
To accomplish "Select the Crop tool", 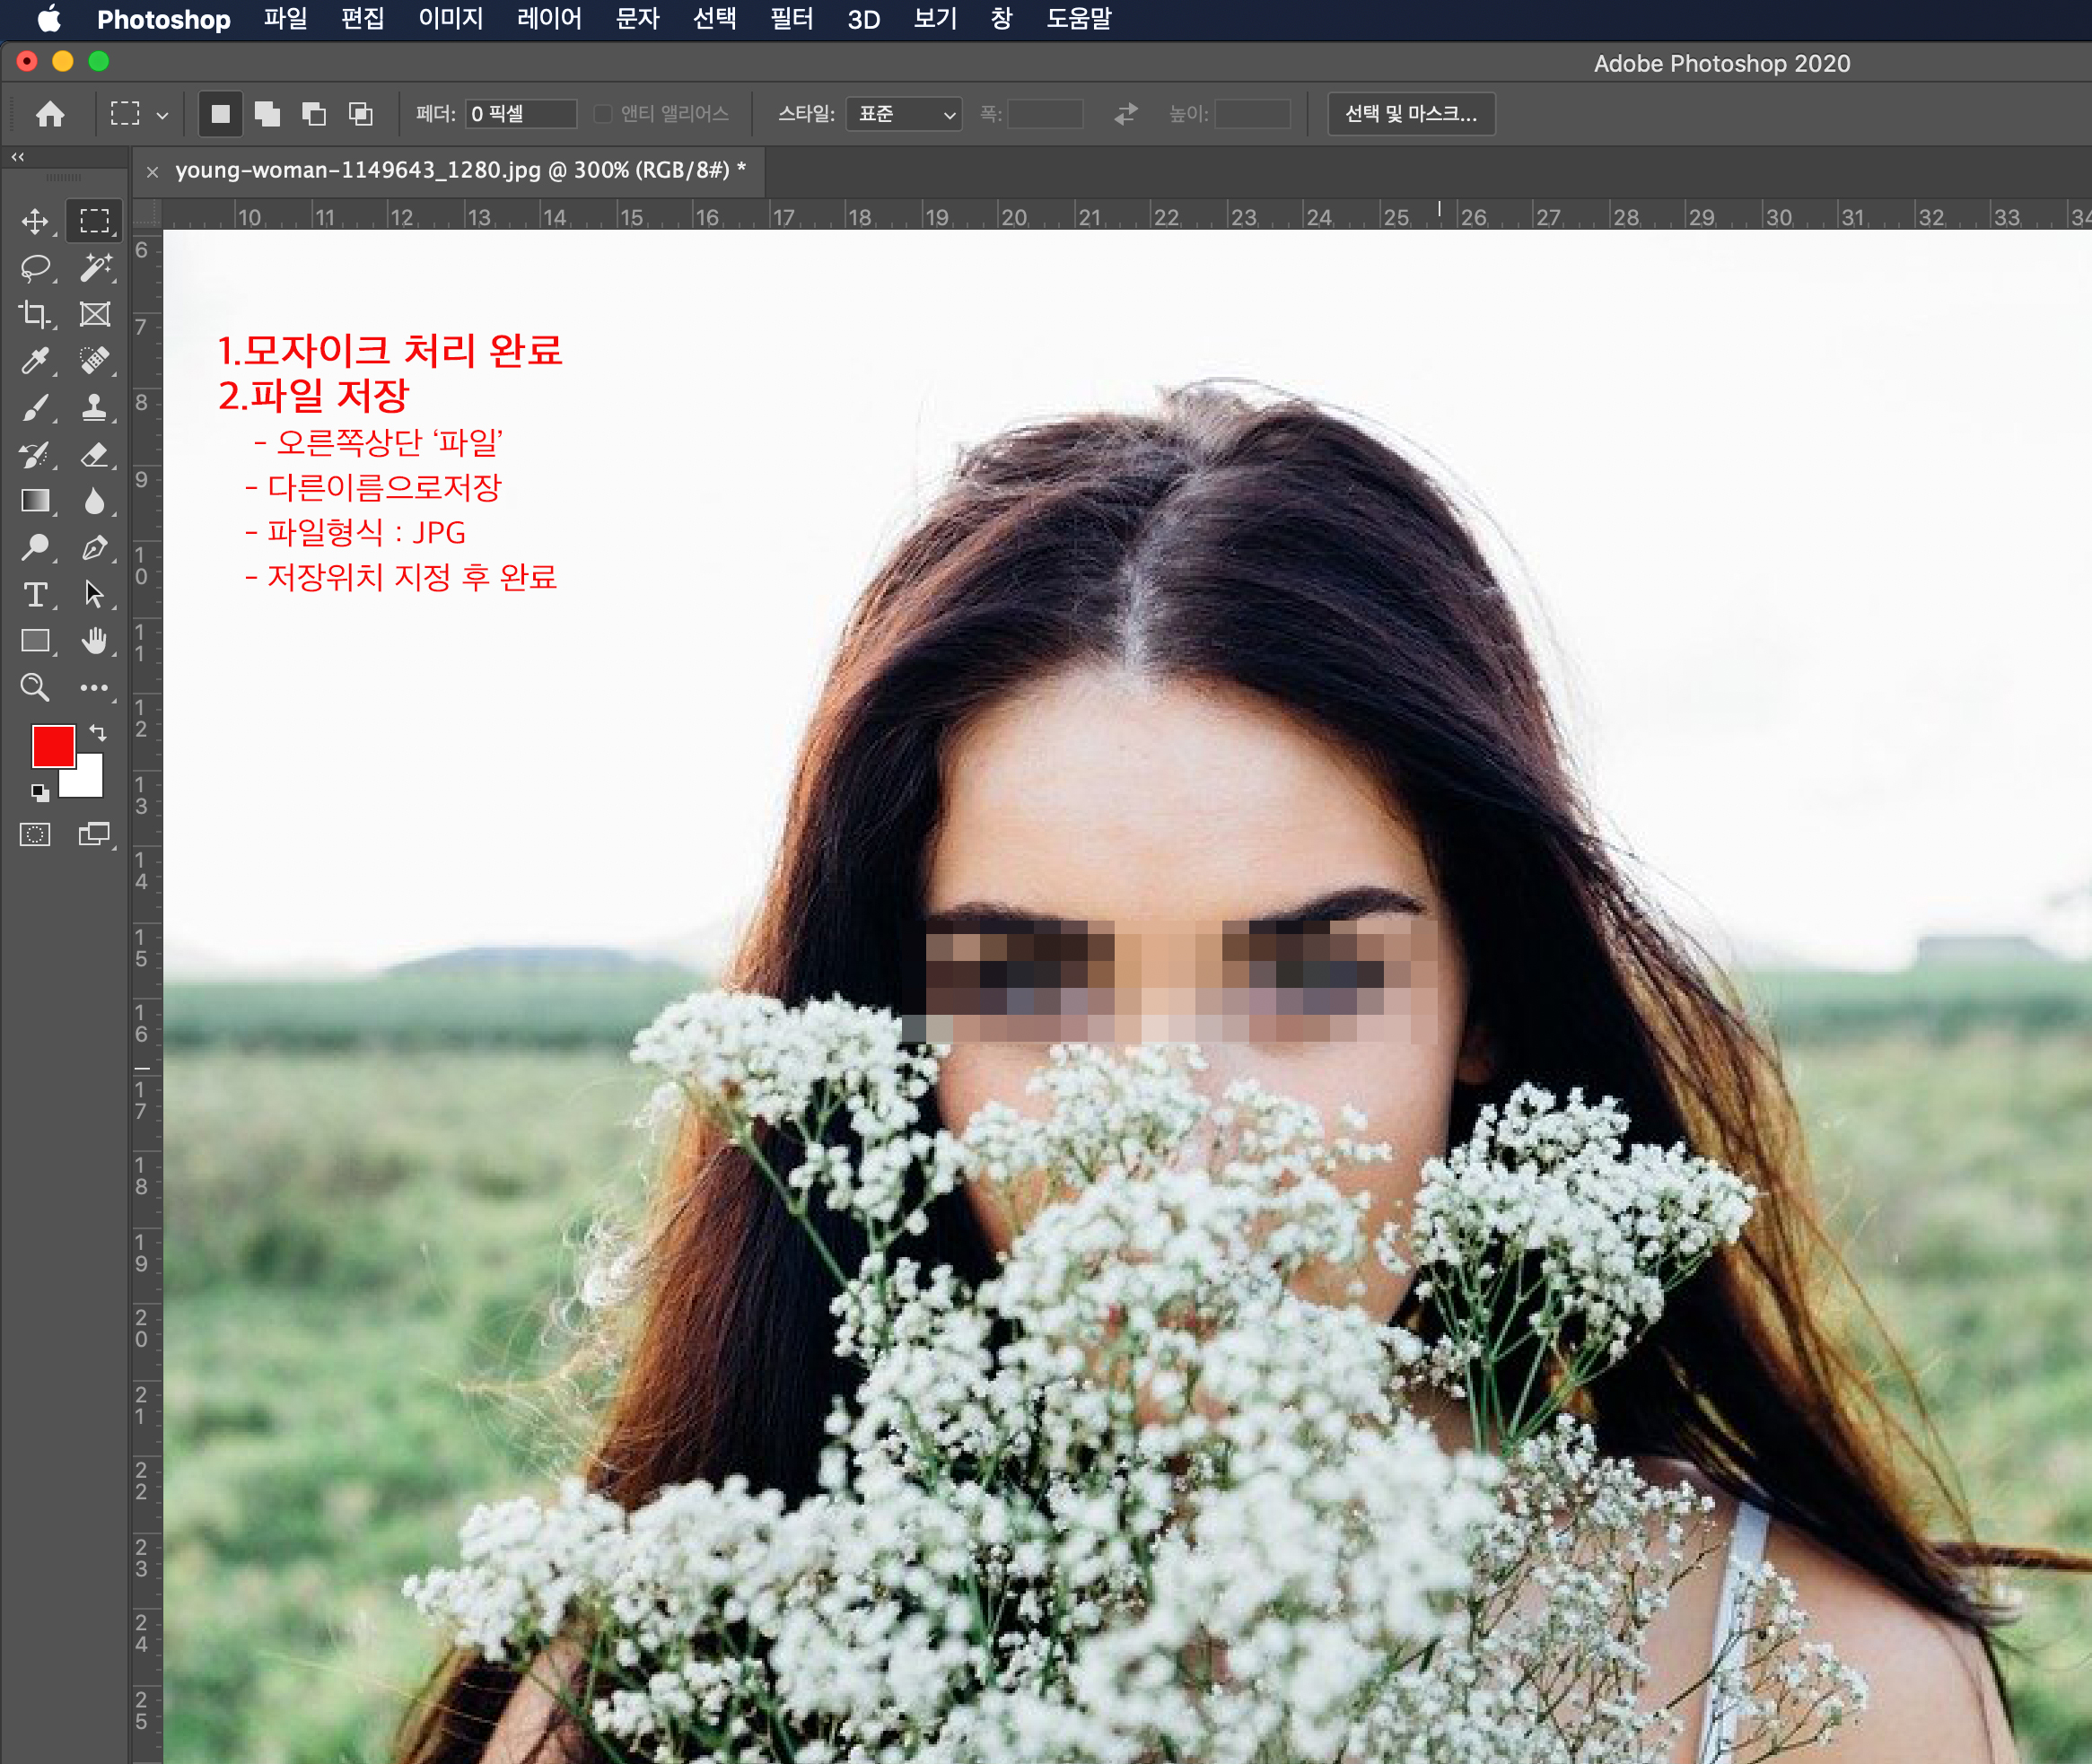I will [35, 314].
